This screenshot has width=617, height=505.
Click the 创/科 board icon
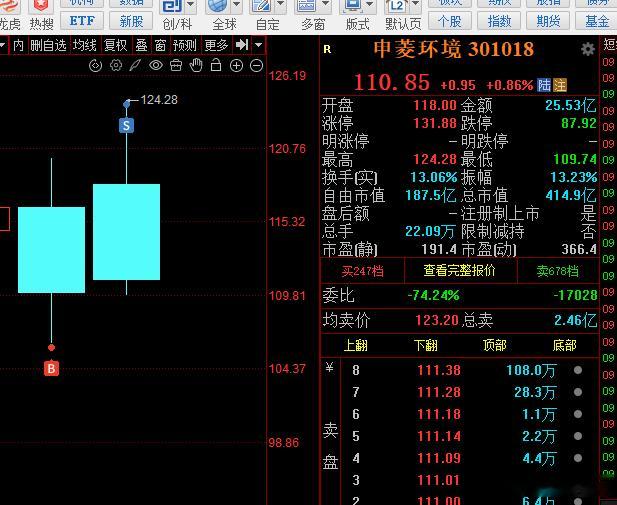(172, 6)
